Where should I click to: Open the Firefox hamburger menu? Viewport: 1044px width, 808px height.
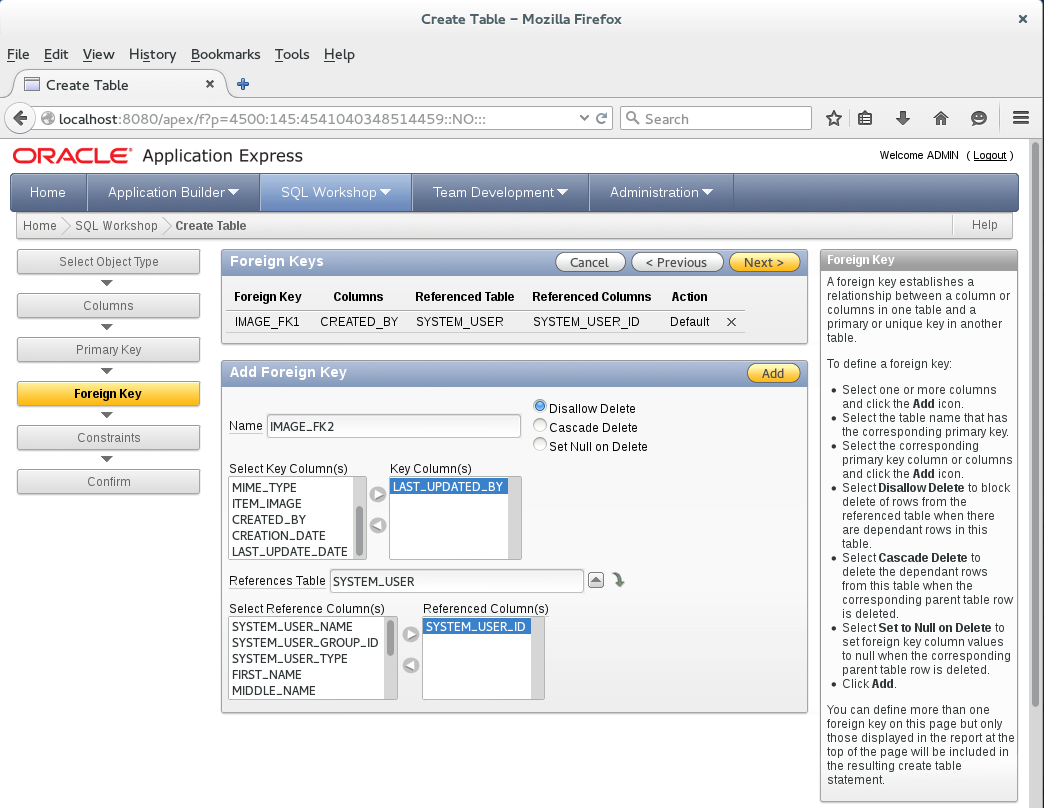(x=1021, y=118)
